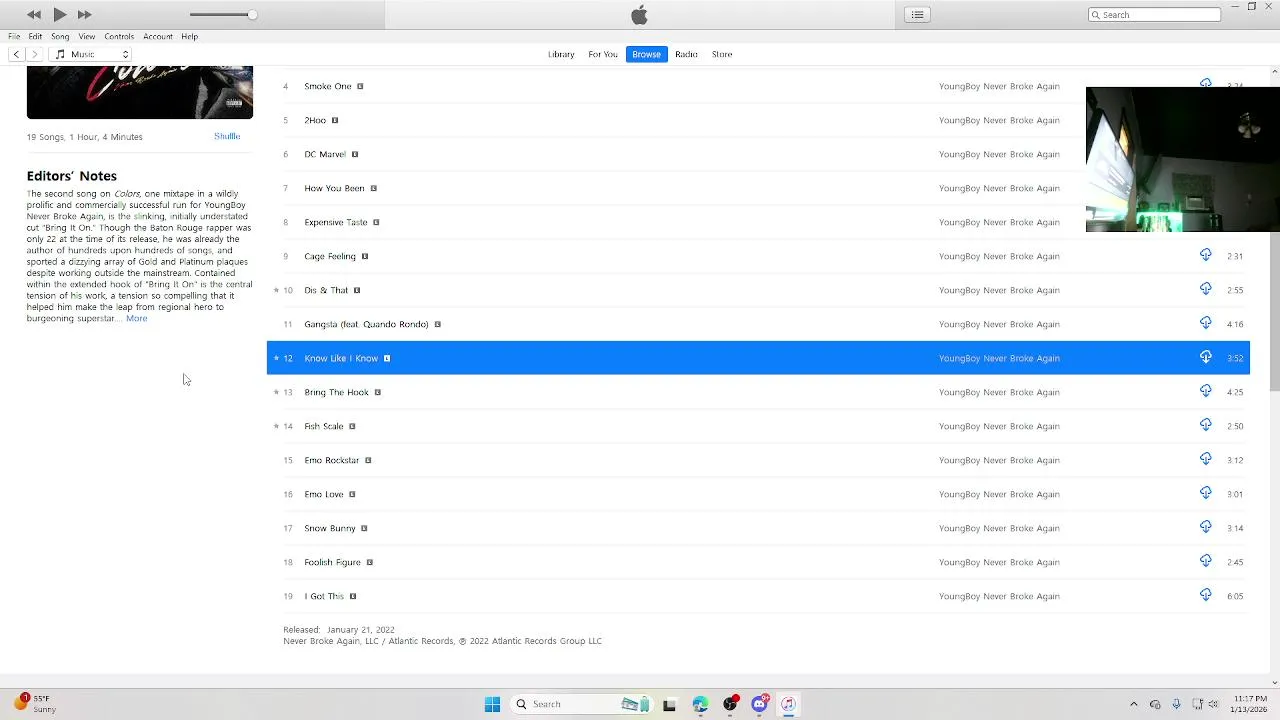
Task: Open the Controls menu
Action: click(x=119, y=36)
